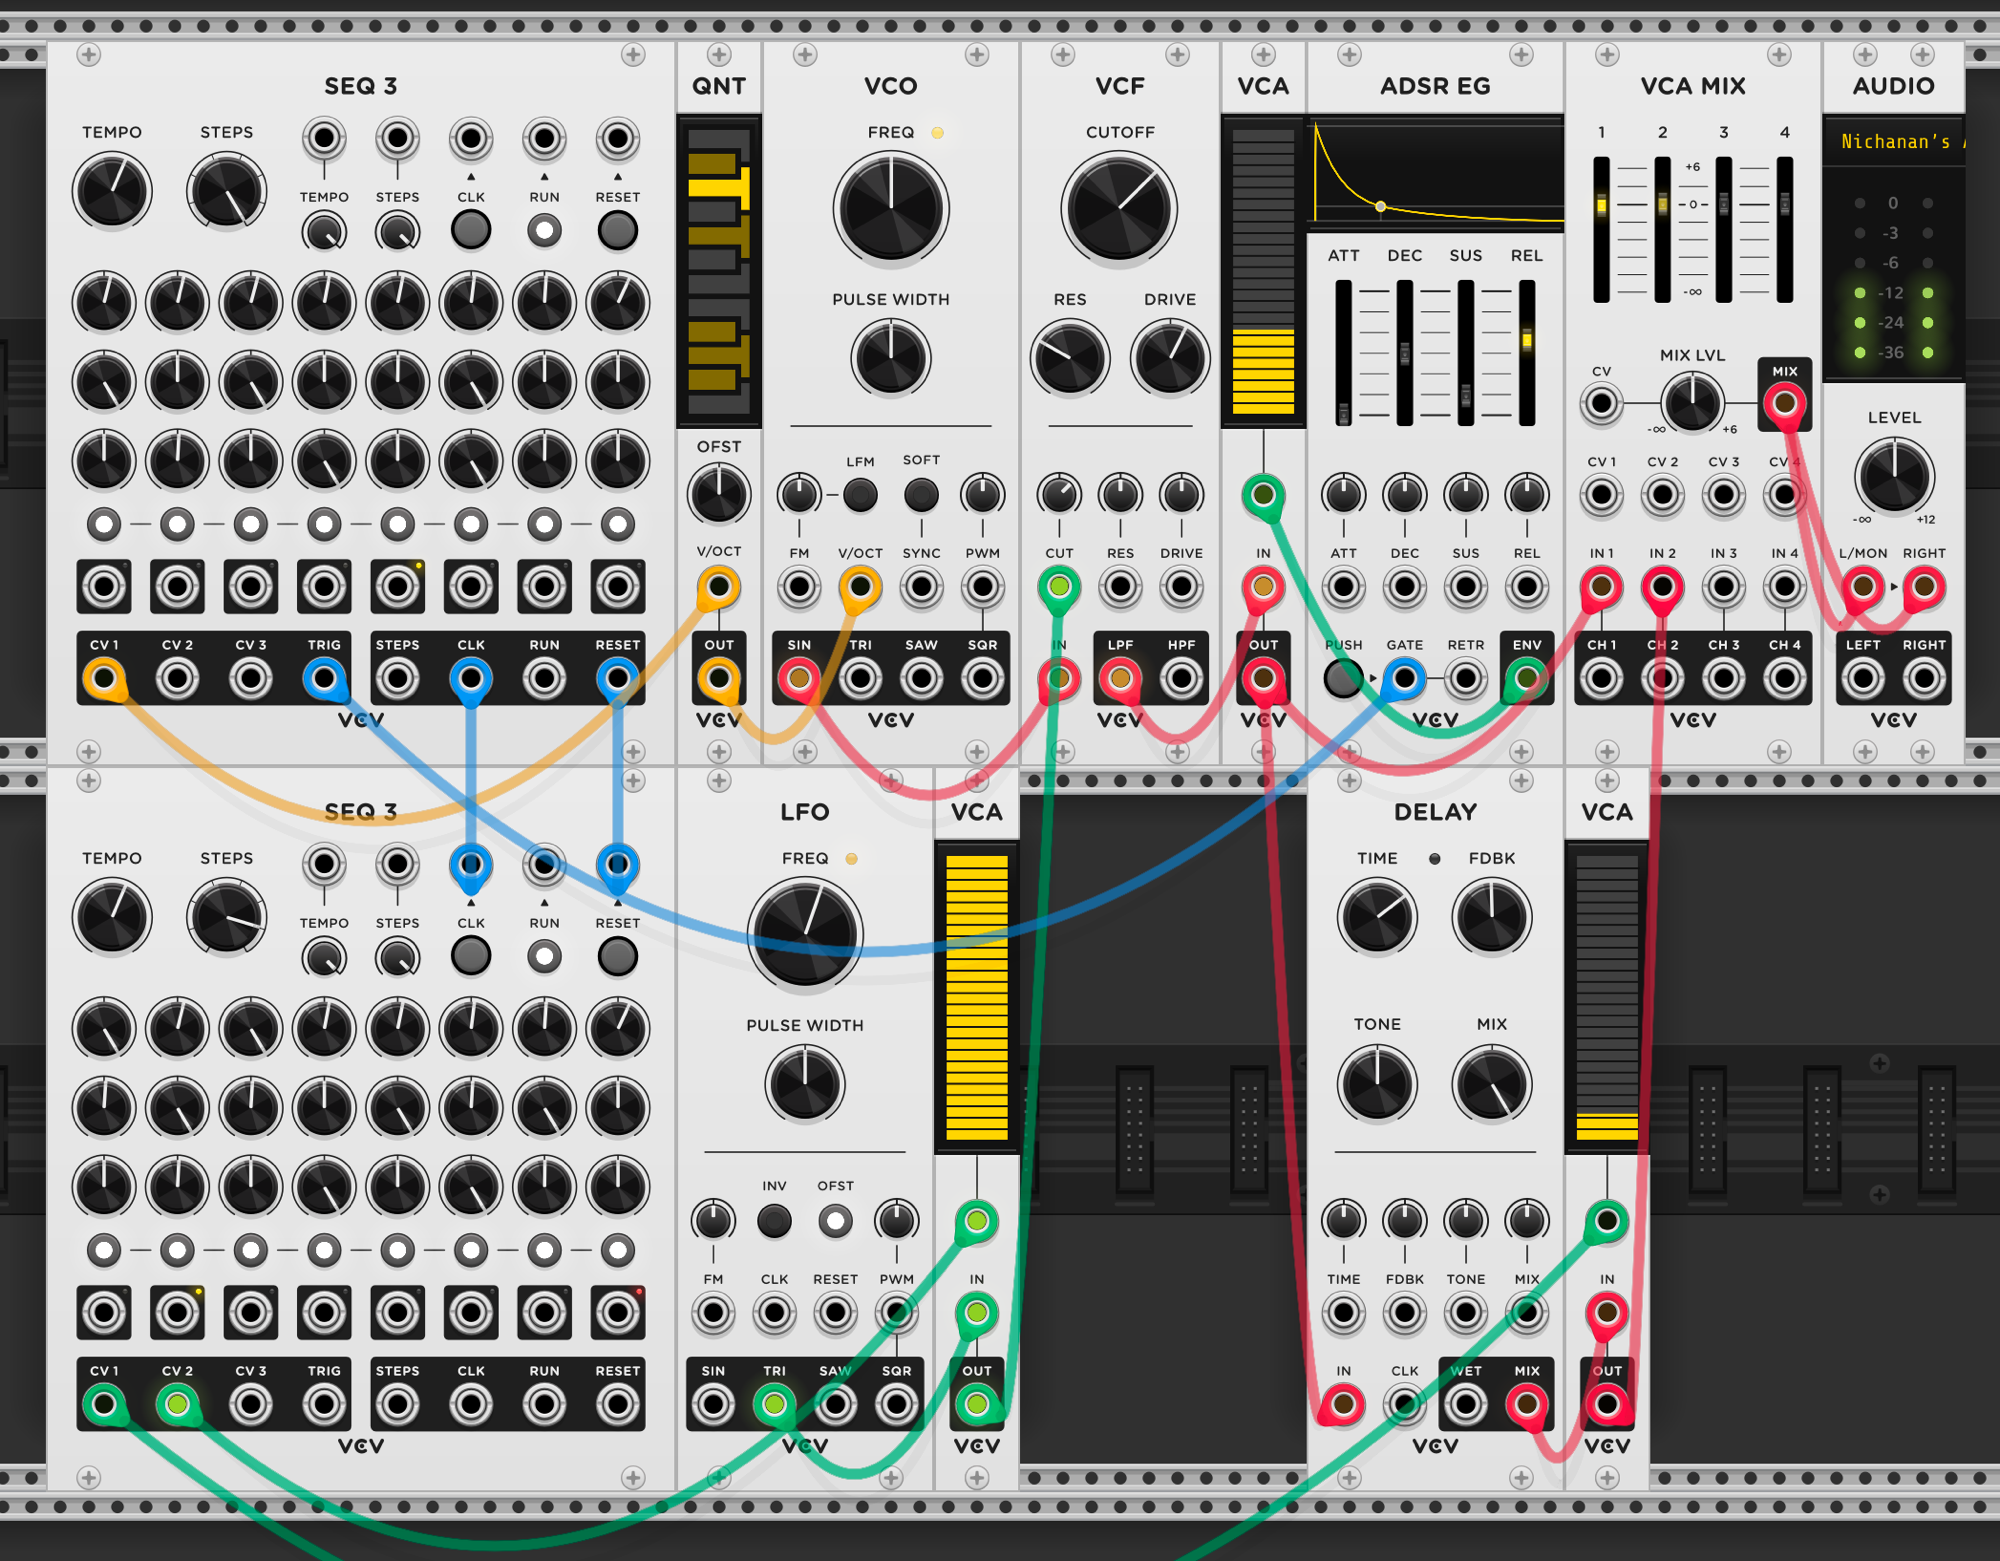Click the QNT V/OCT input jack
2000x1561 pixels.
pos(718,587)
